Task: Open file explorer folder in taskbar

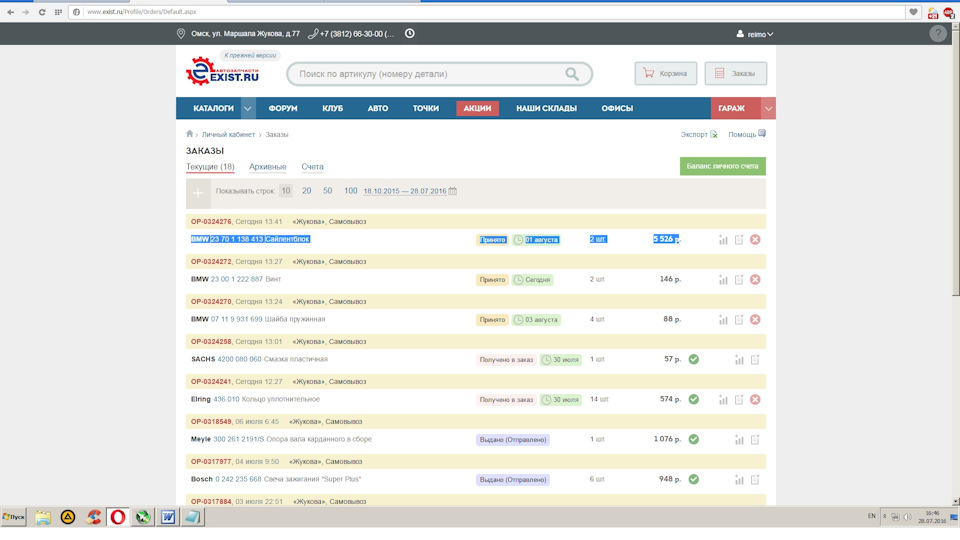Action: (43, 517)
